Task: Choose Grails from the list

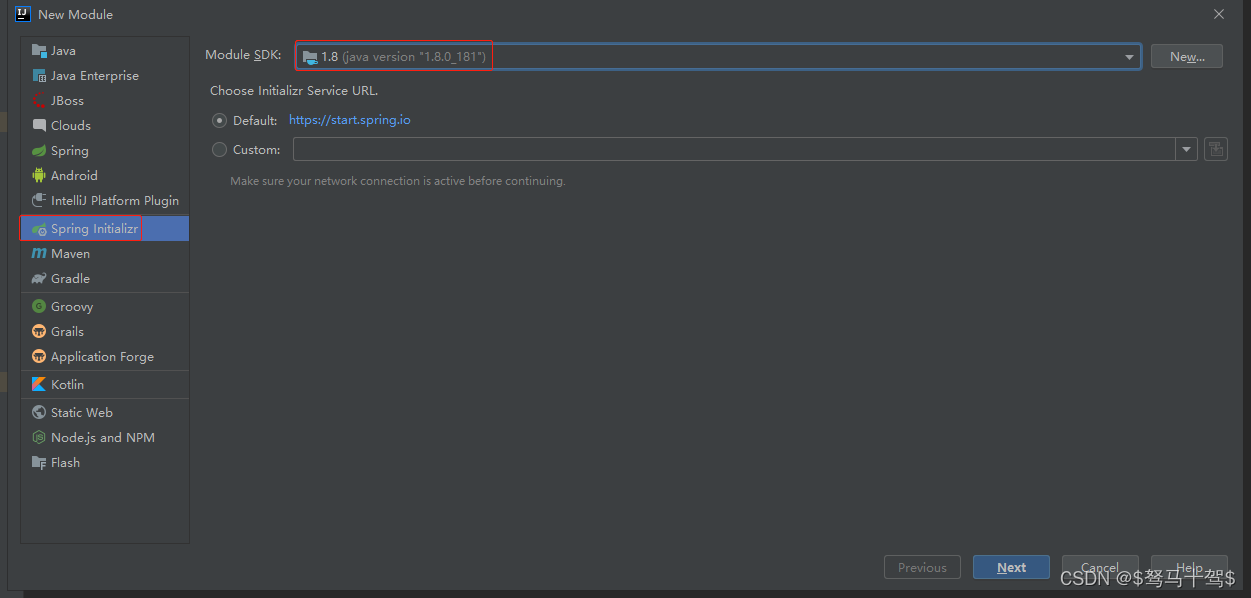Action: (105, 331)
